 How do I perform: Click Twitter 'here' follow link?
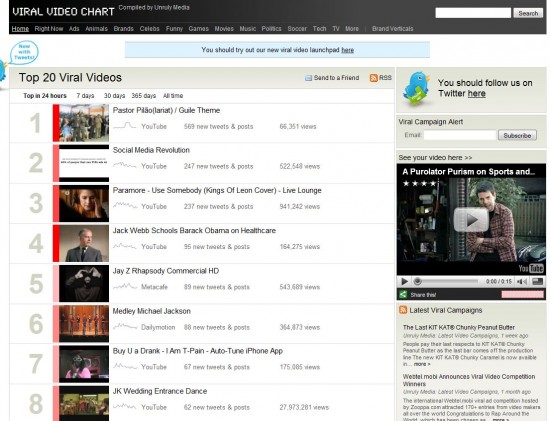pyautogui.click(x=477, y=94)
